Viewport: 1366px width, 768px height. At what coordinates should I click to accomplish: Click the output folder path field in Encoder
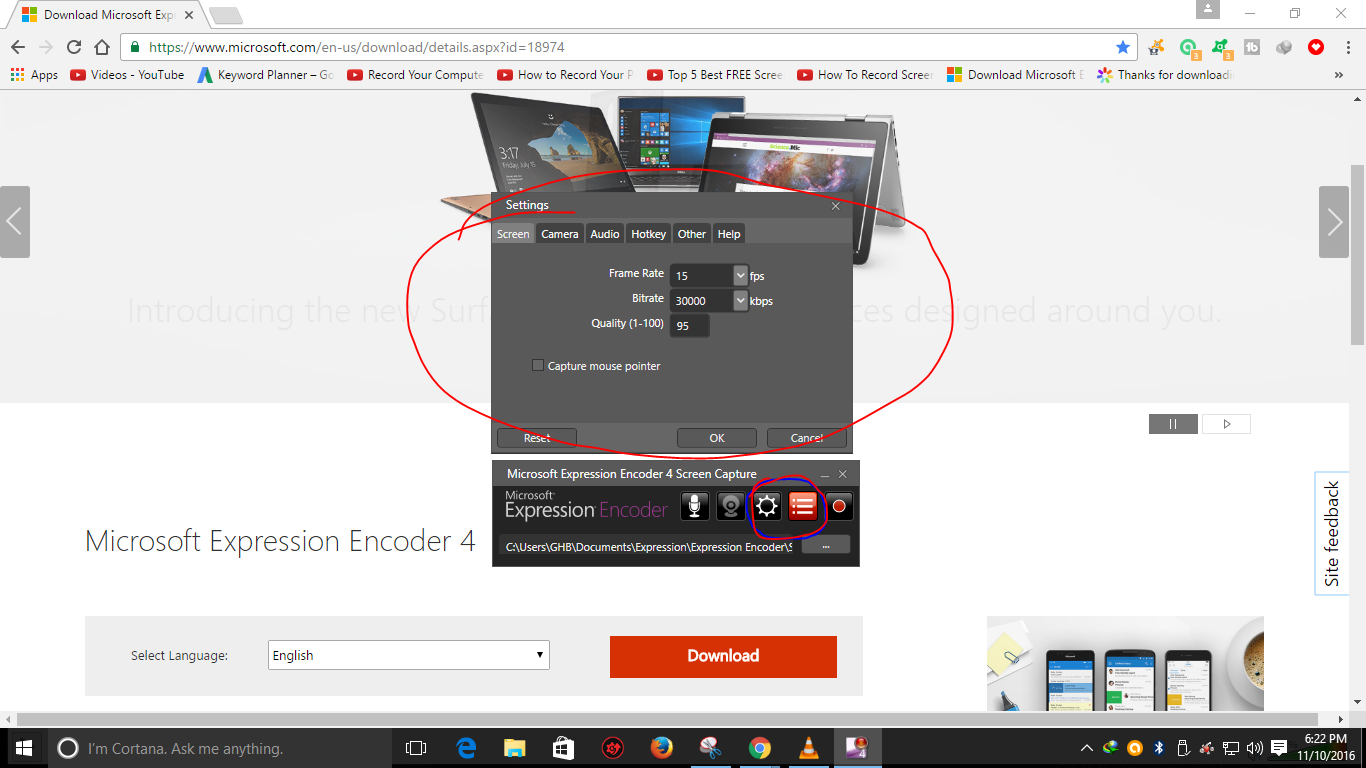click(x=648, y=546)
